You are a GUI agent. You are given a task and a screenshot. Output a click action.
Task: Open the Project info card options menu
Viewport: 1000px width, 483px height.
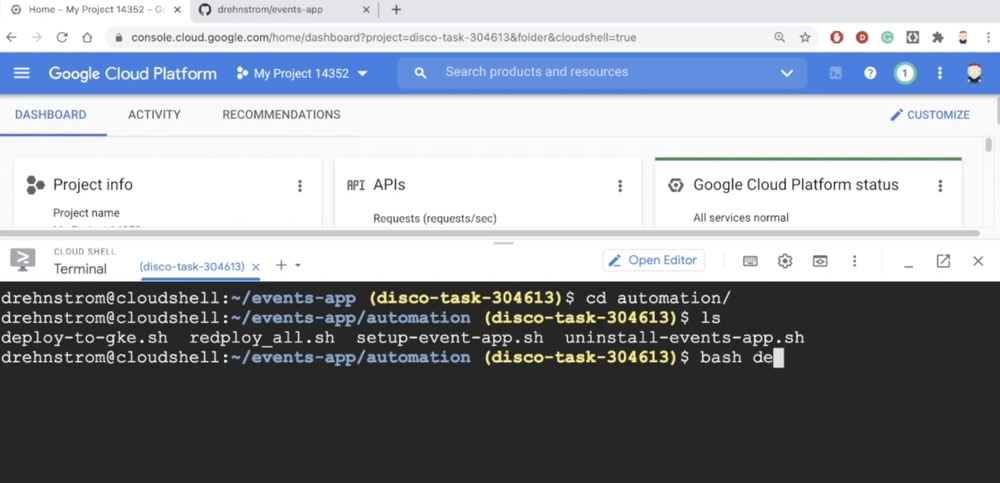[x=300, y=186]
